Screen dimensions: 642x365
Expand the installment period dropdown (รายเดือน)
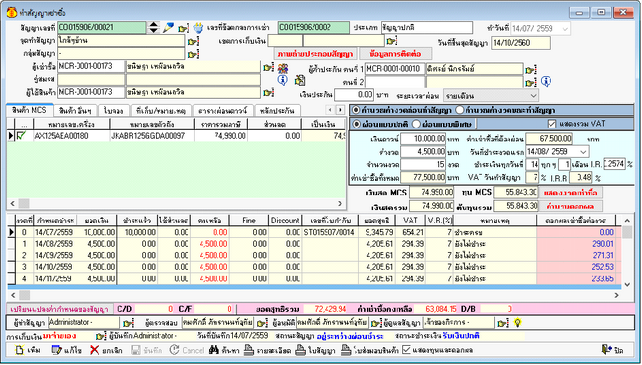(533, 95)
